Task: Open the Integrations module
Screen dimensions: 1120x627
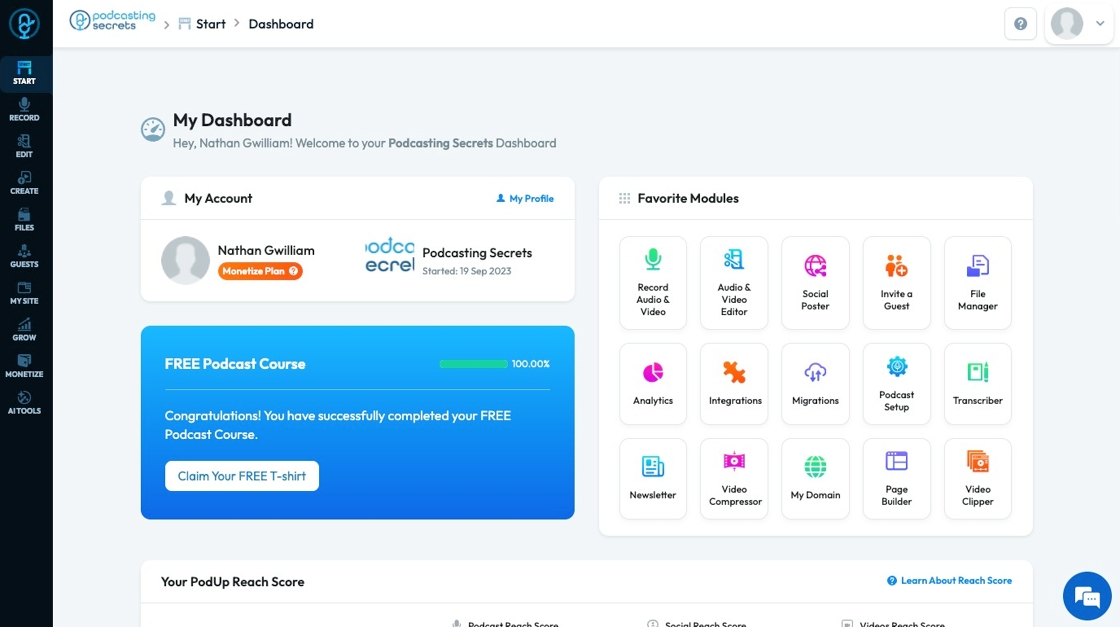Action: click(x=734, y=384)
